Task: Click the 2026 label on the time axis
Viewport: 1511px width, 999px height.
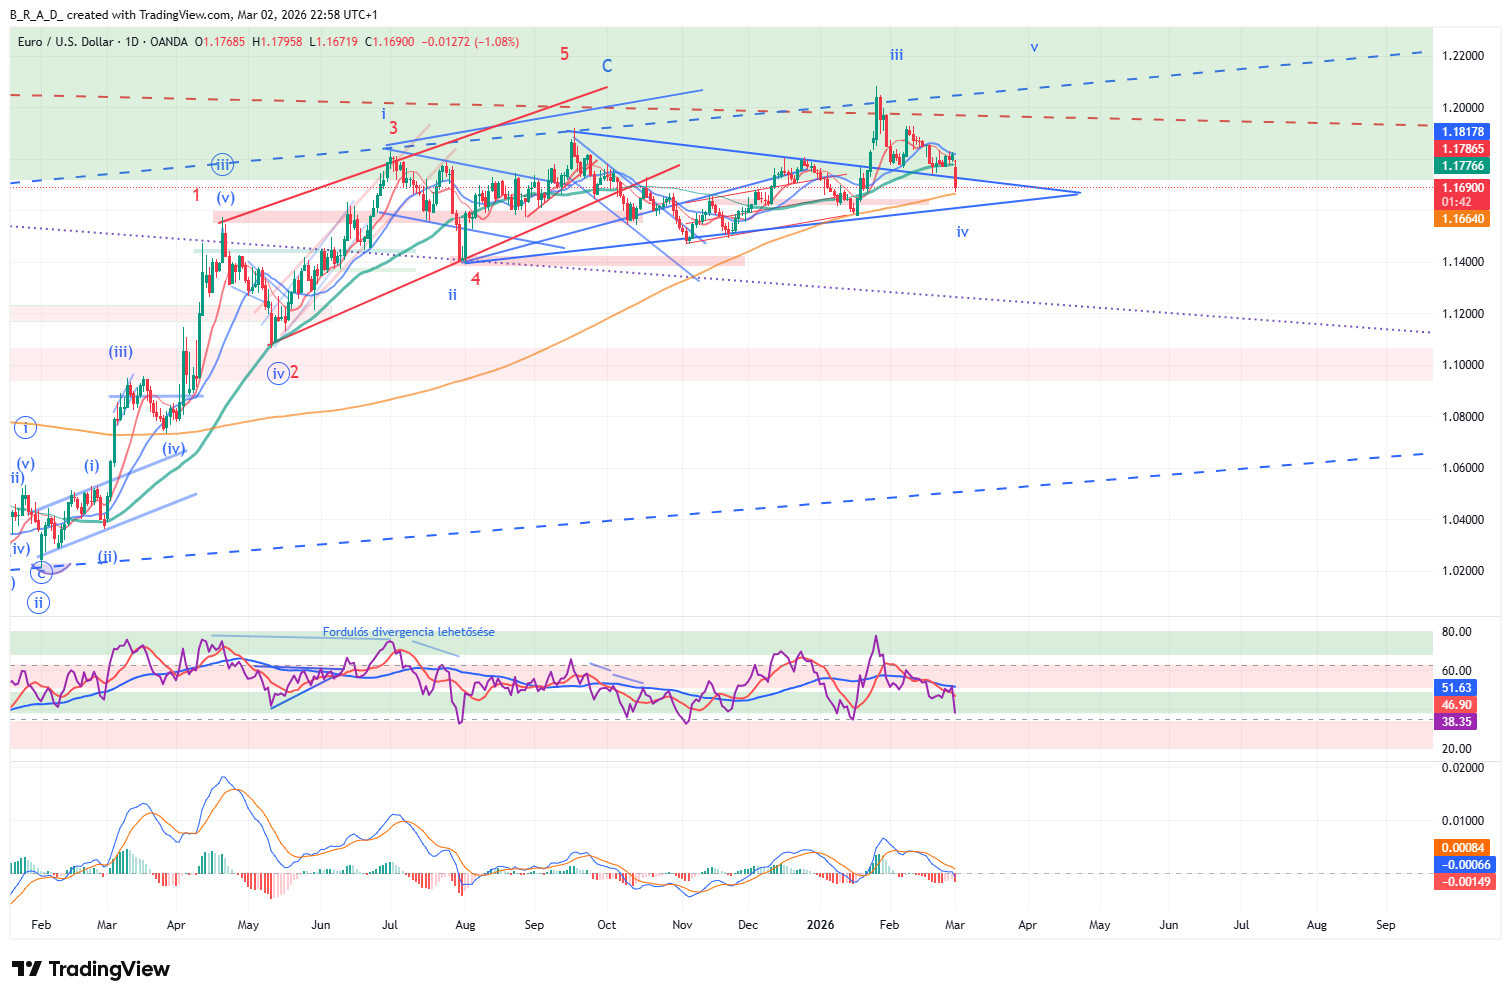Action: pos(820,925)
